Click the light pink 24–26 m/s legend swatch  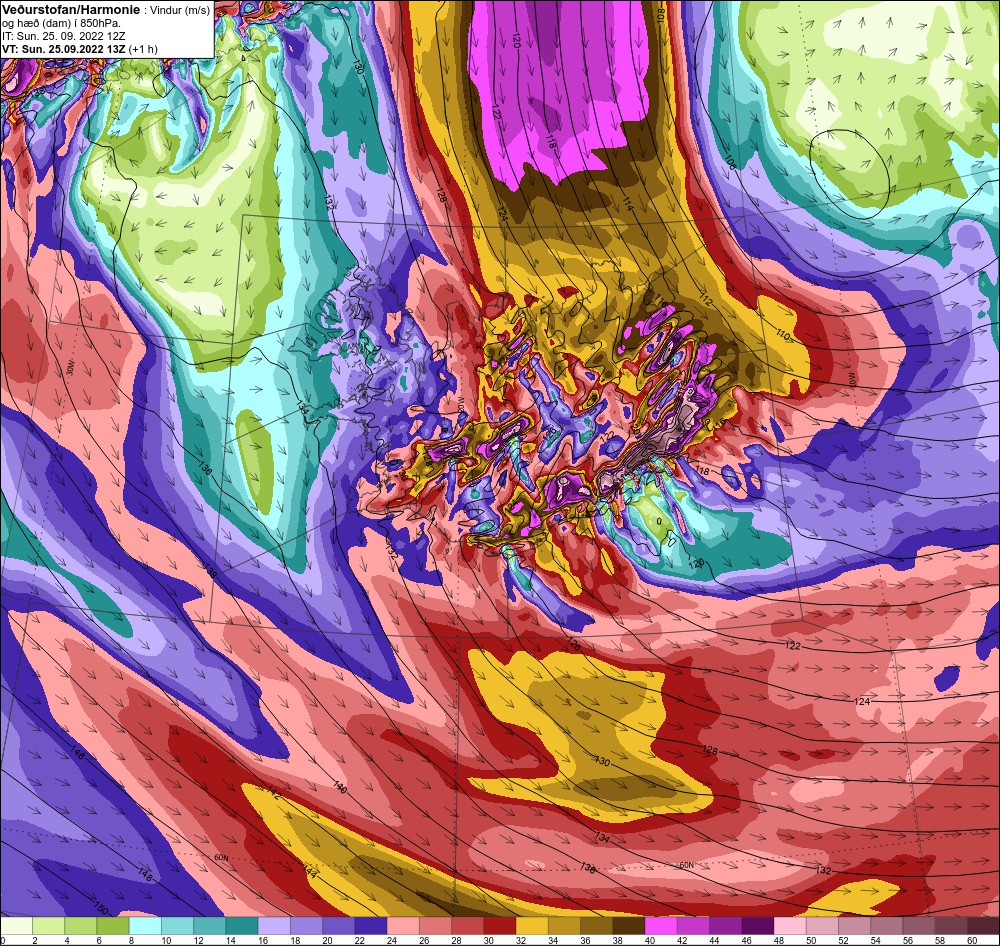[403, 926]
